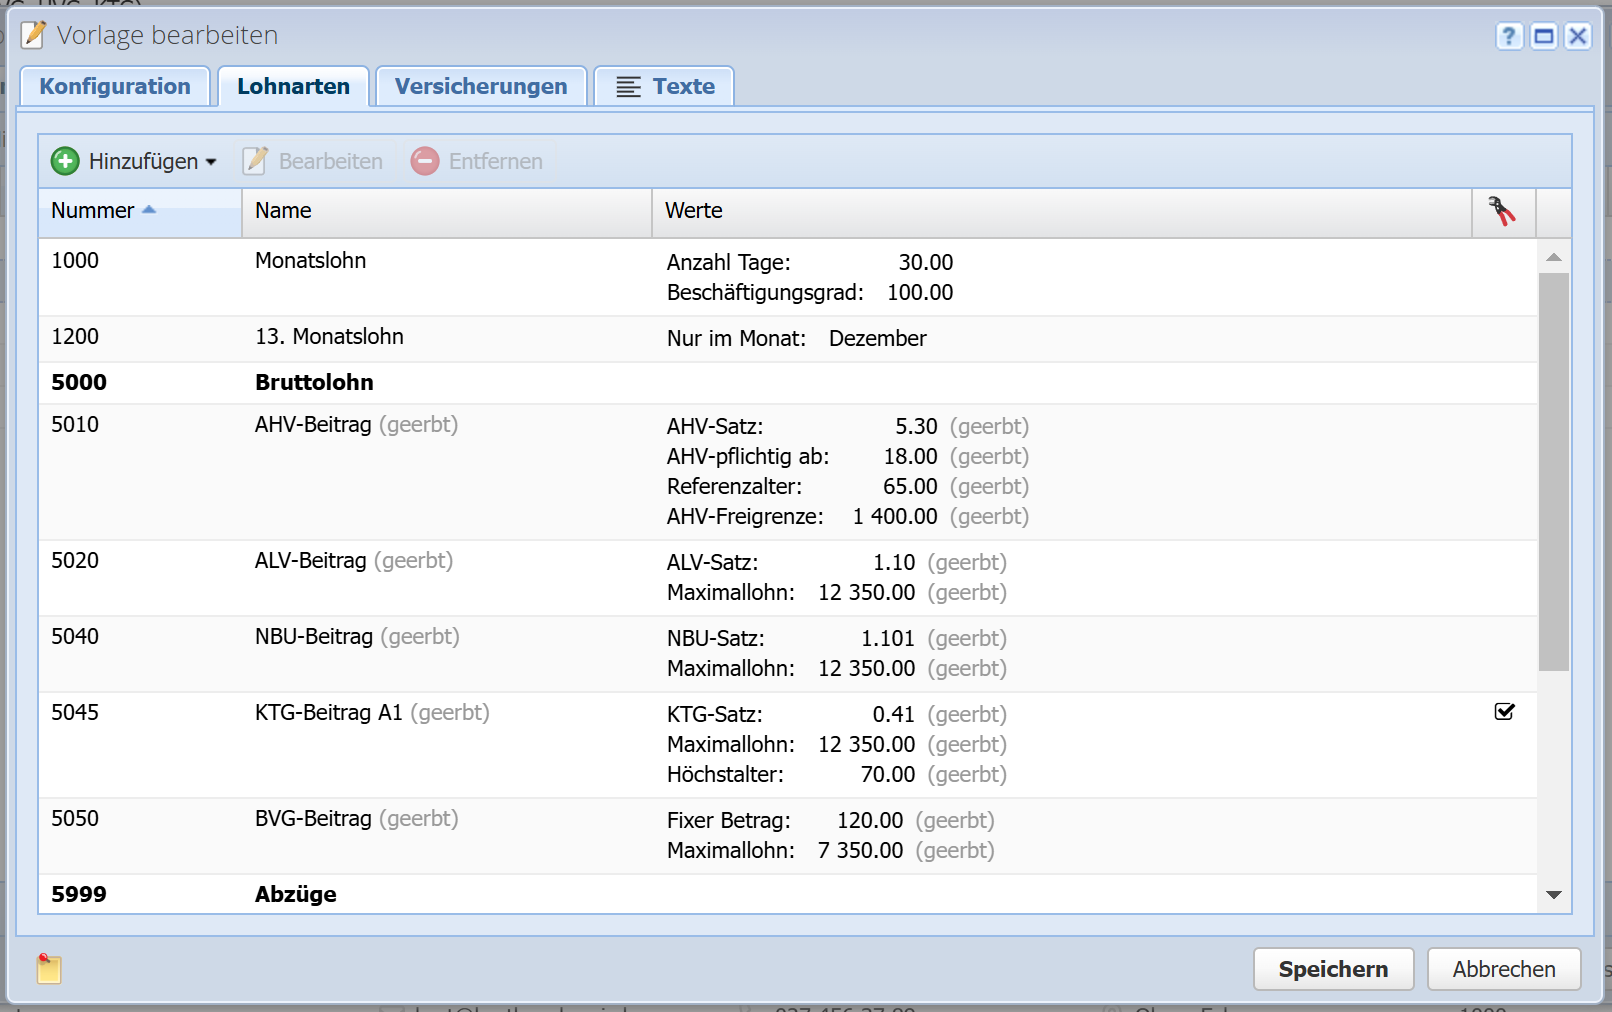This screenshot has height=1012, width=1612.
Task: Sort by the Nummer column header
Action: point(93,211)
